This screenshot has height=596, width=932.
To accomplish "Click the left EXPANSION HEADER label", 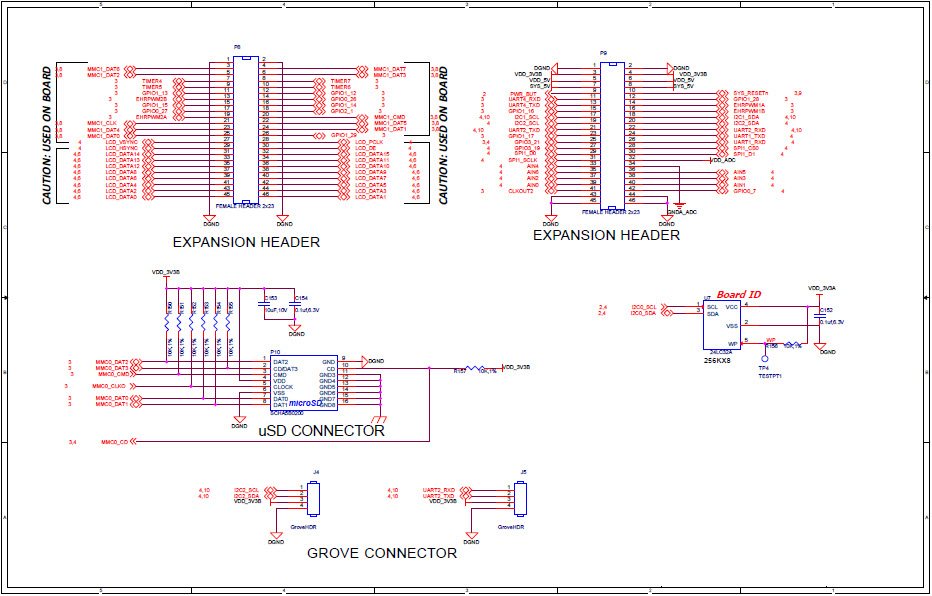I will 245,242.
